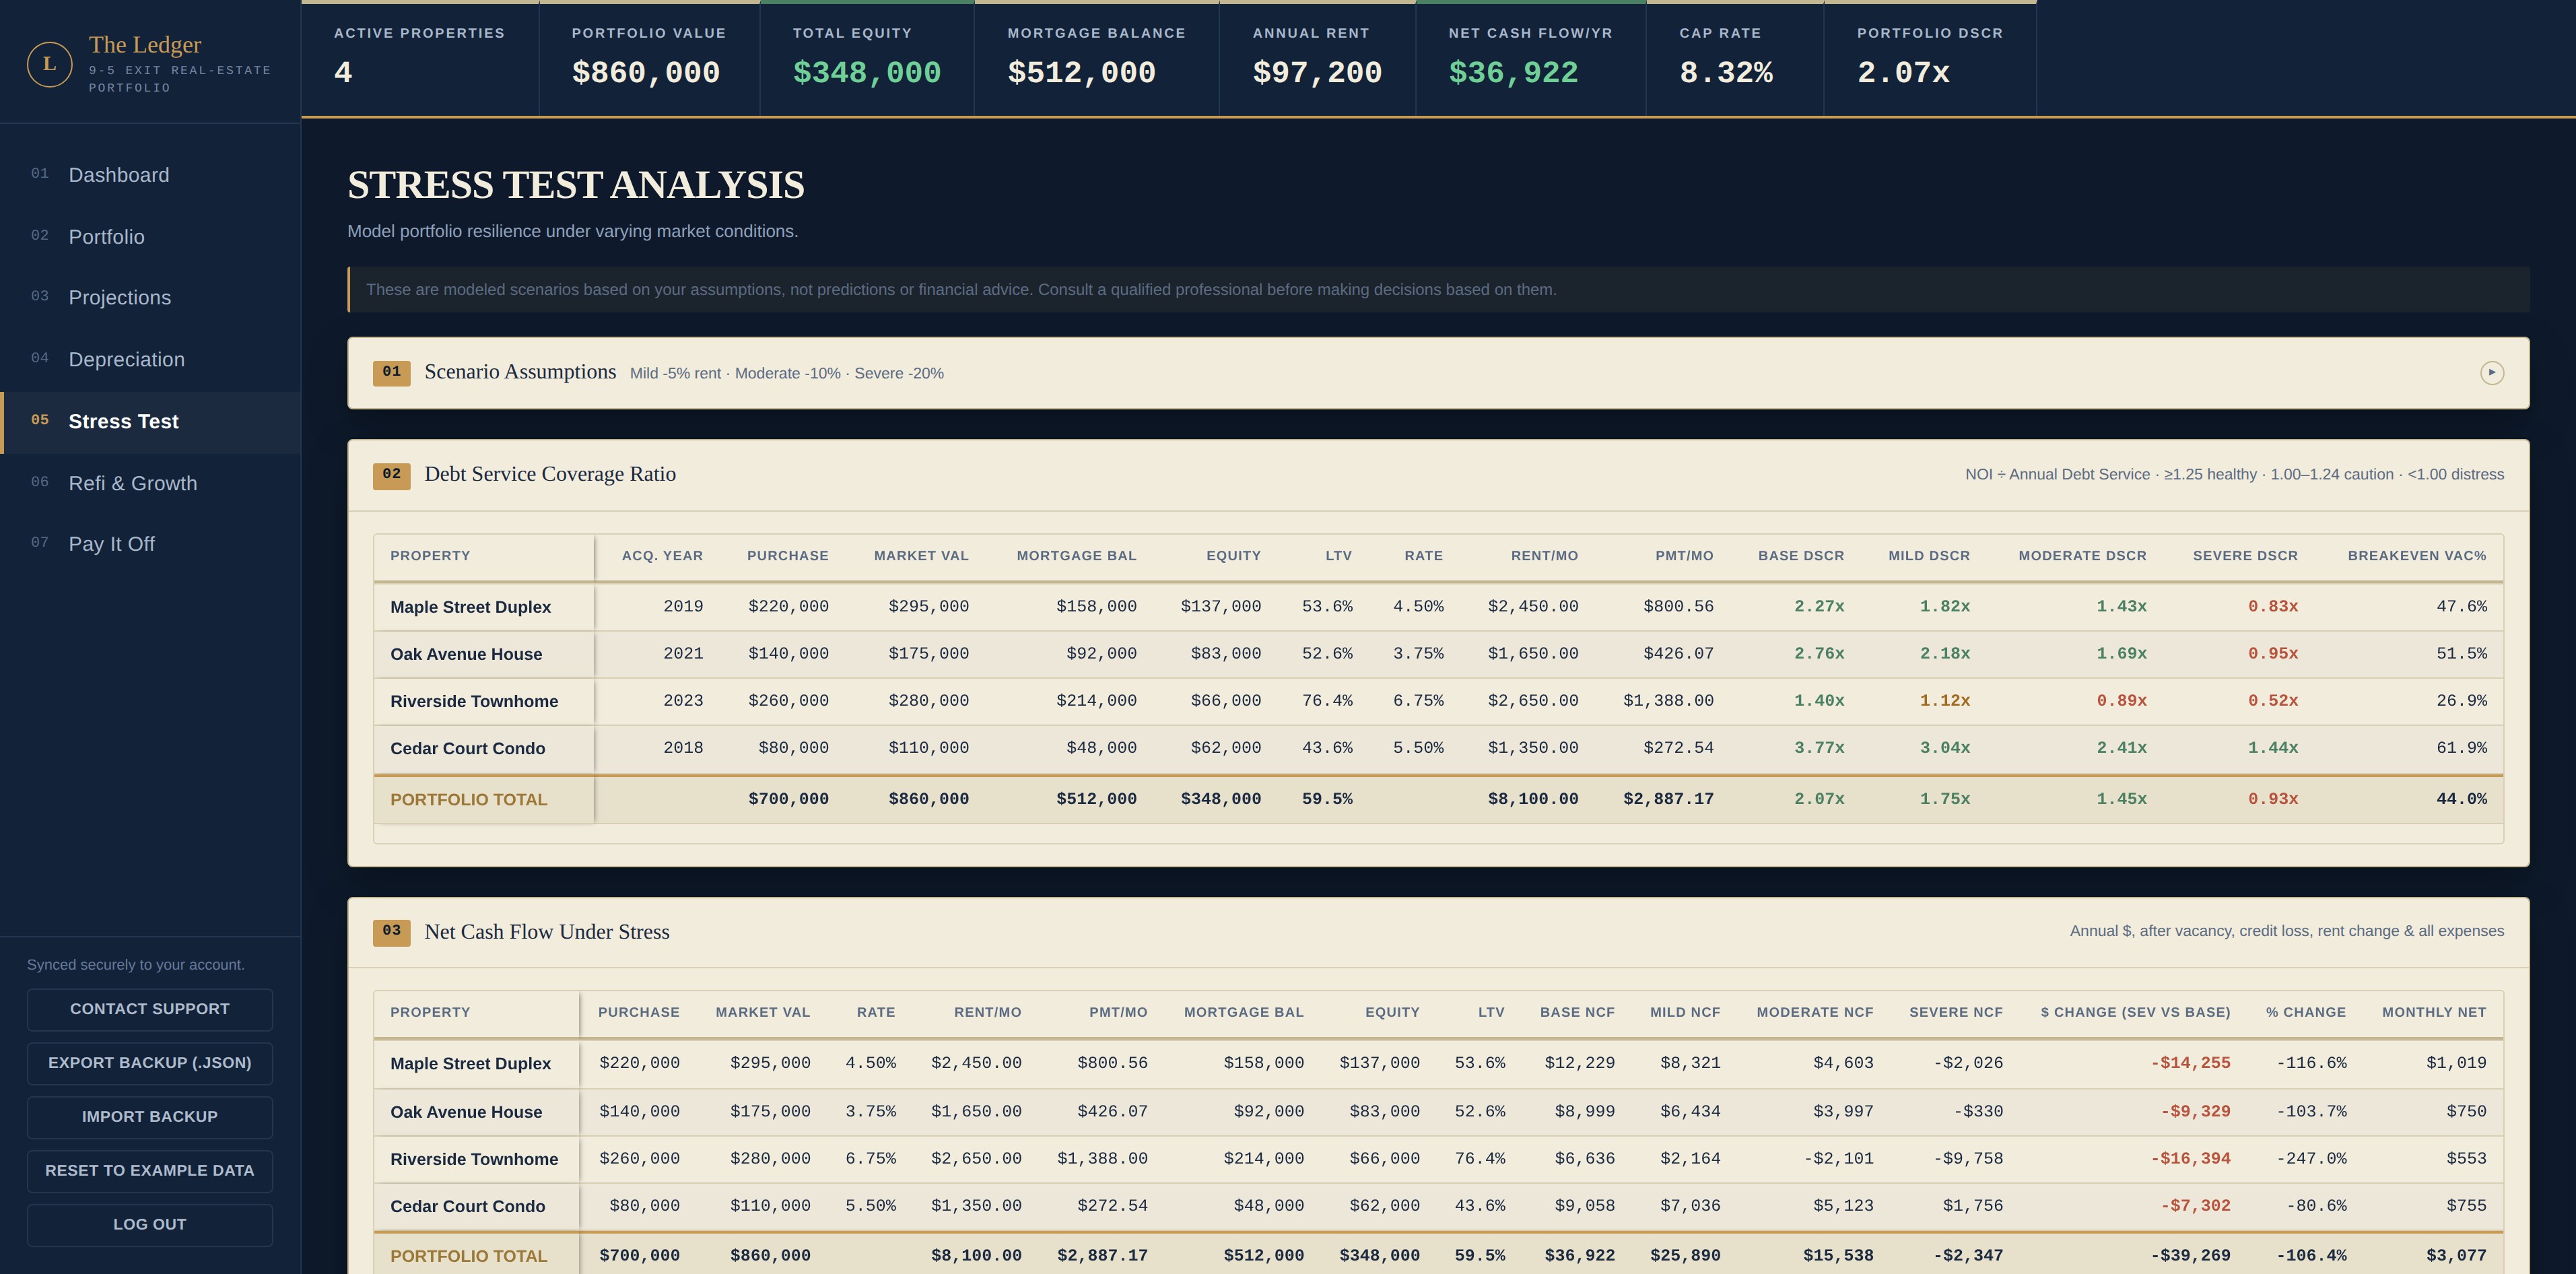Log out of the account
The height and width of the screenshot is (1274, 2576).
[x=150, y=1225]
